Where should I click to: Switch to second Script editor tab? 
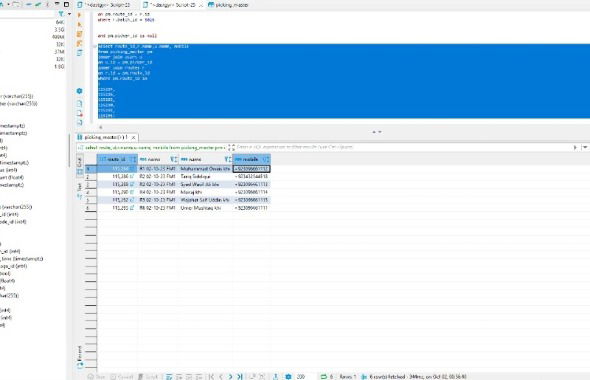(x=172, y=5)
